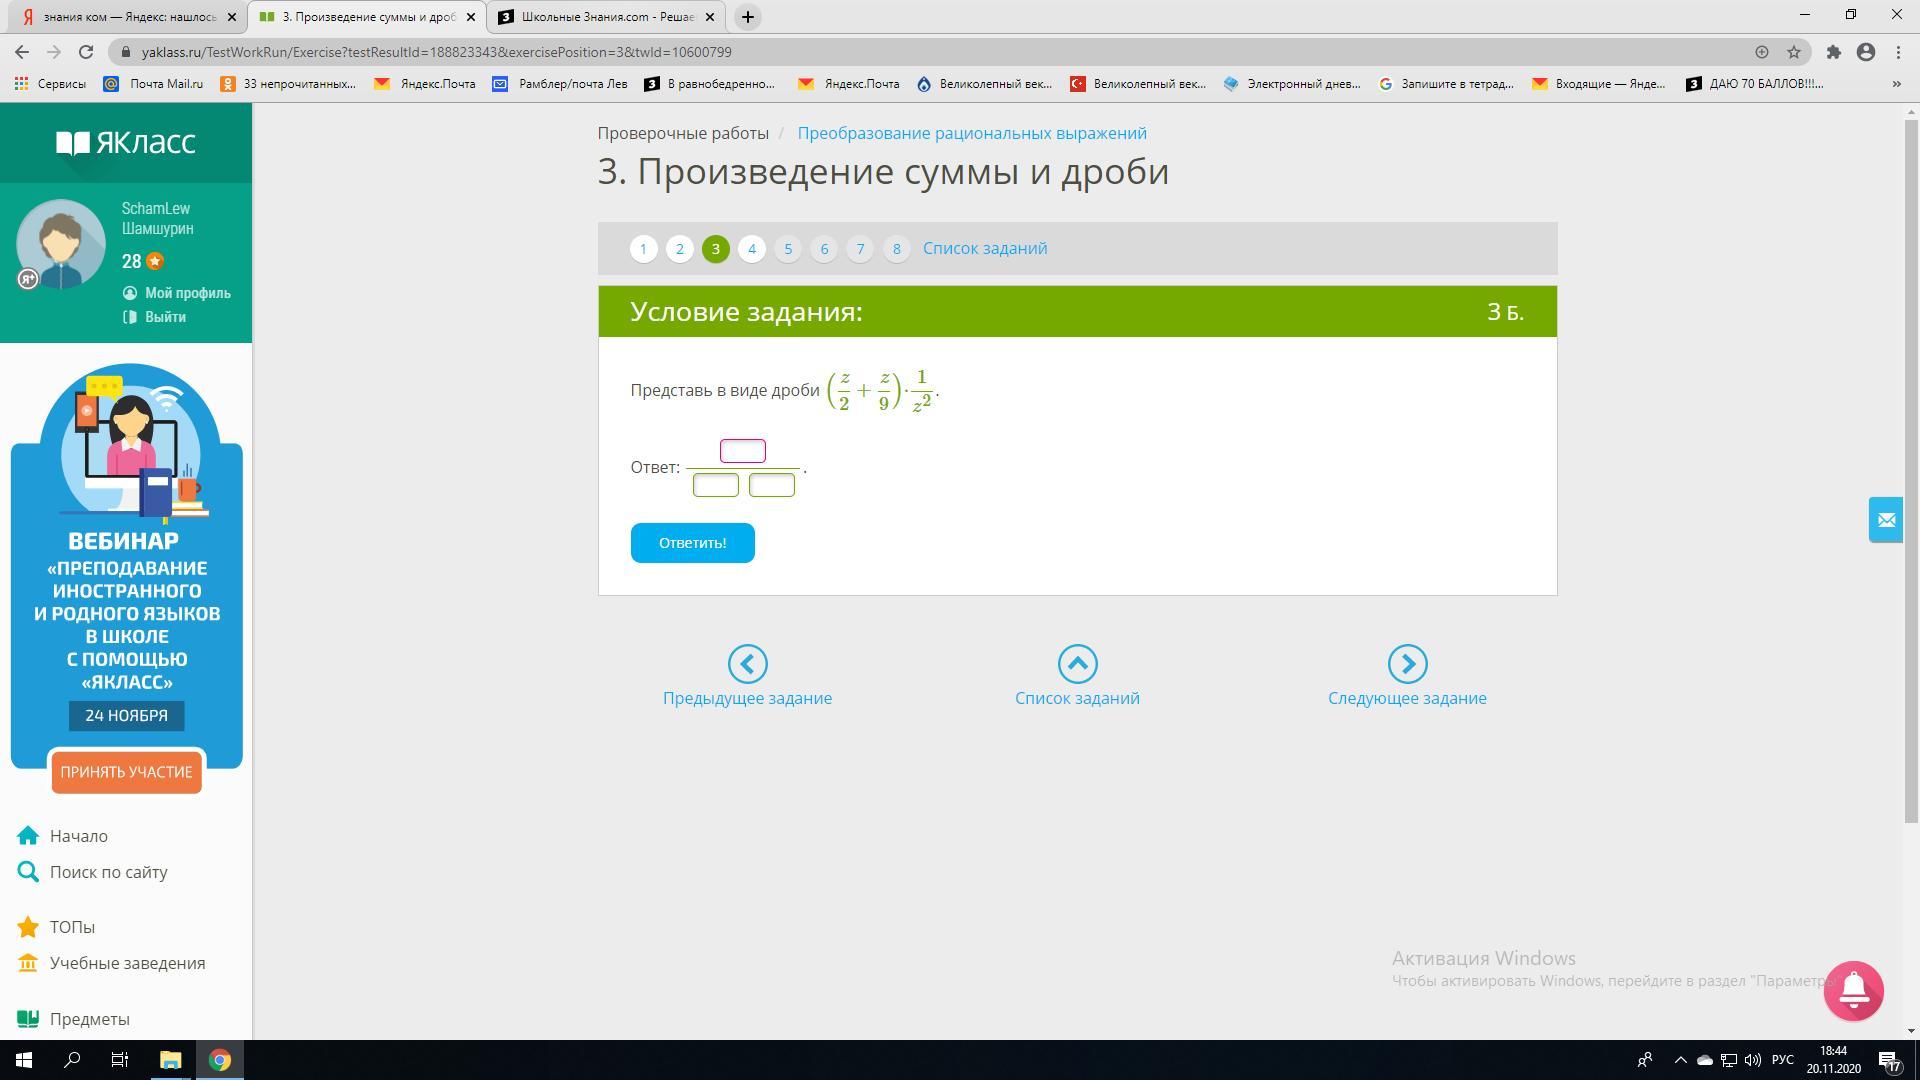The height and width of the screenshot is (1080, 1920).
Task: Go to exercise number 4
Action: pos(752,249)
